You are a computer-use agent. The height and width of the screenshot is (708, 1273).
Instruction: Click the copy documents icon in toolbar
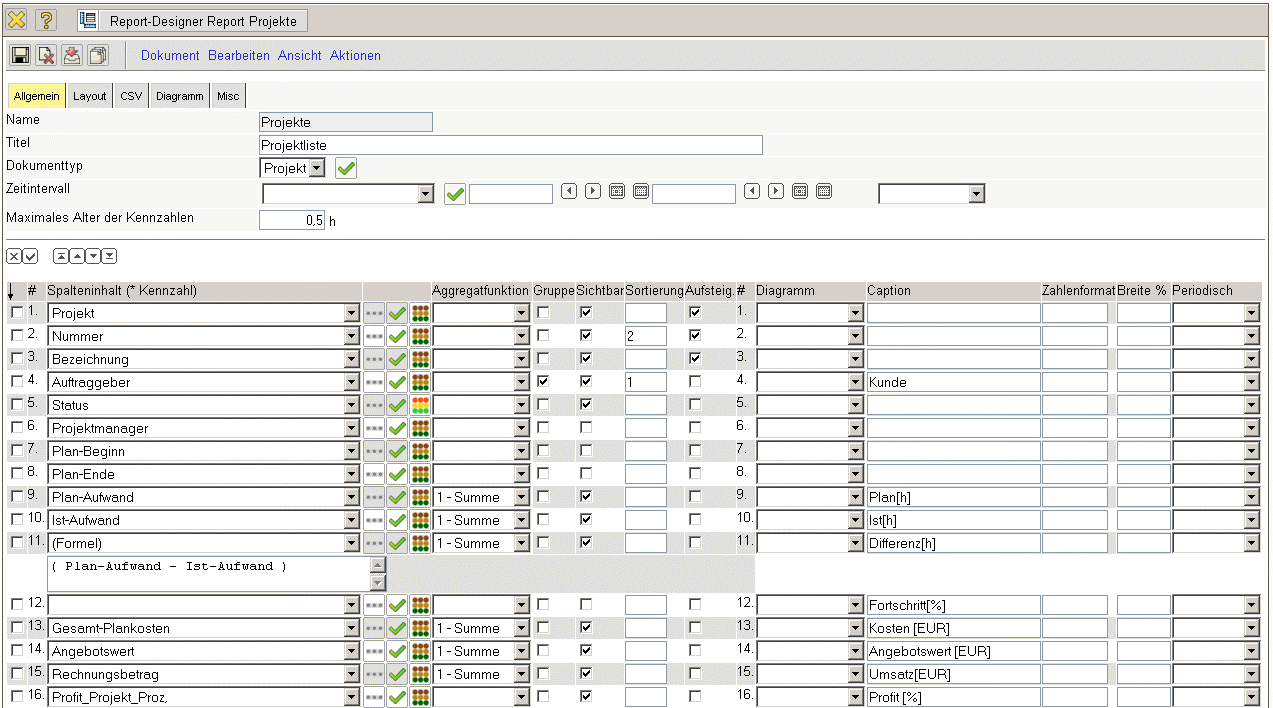(98, 56)
